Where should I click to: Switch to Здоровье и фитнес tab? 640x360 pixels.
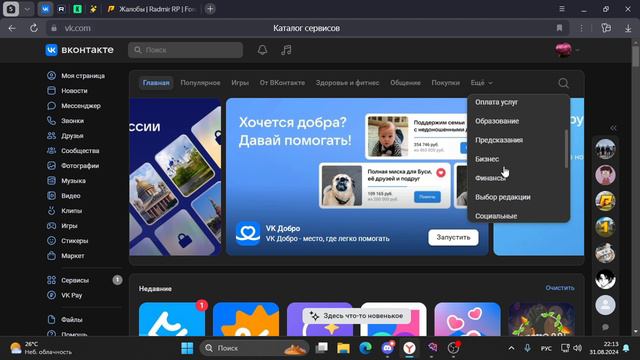tap(347, 83)
